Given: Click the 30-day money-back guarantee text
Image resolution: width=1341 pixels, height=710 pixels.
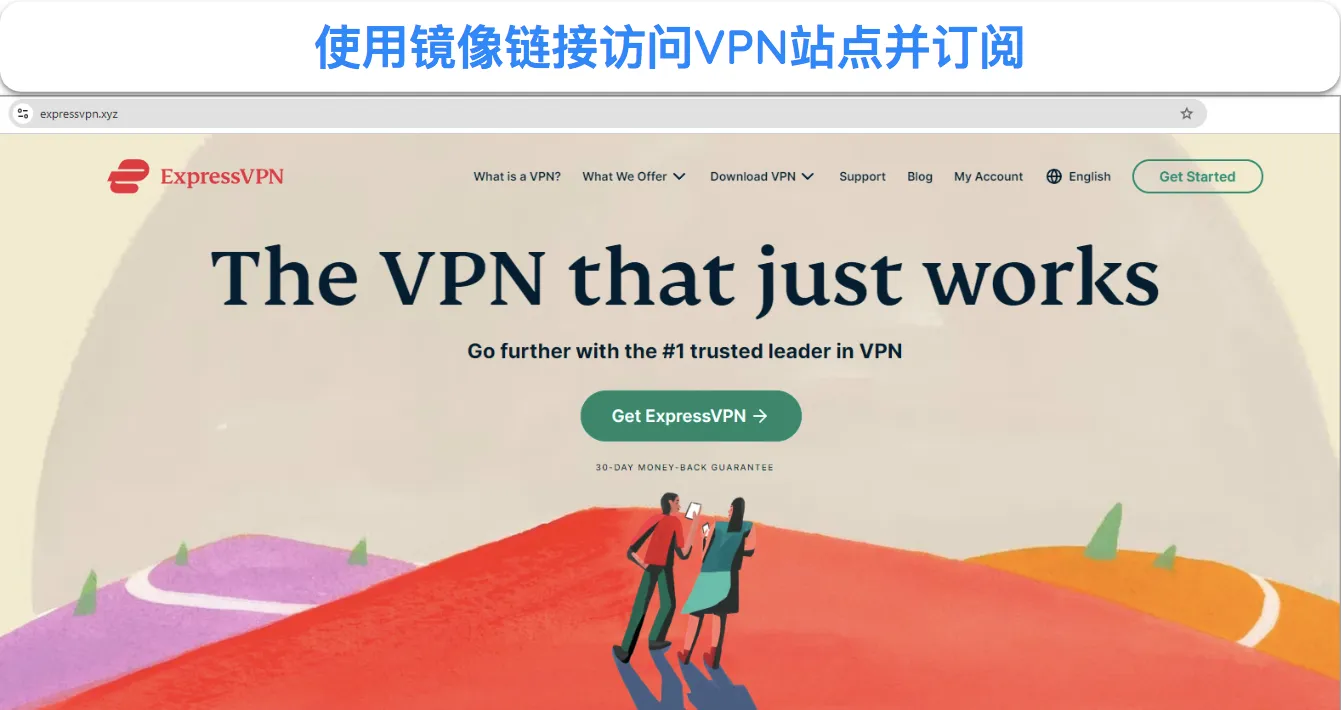Looking at the screenshot, I should pyautogui.click(x=684, y=468).
